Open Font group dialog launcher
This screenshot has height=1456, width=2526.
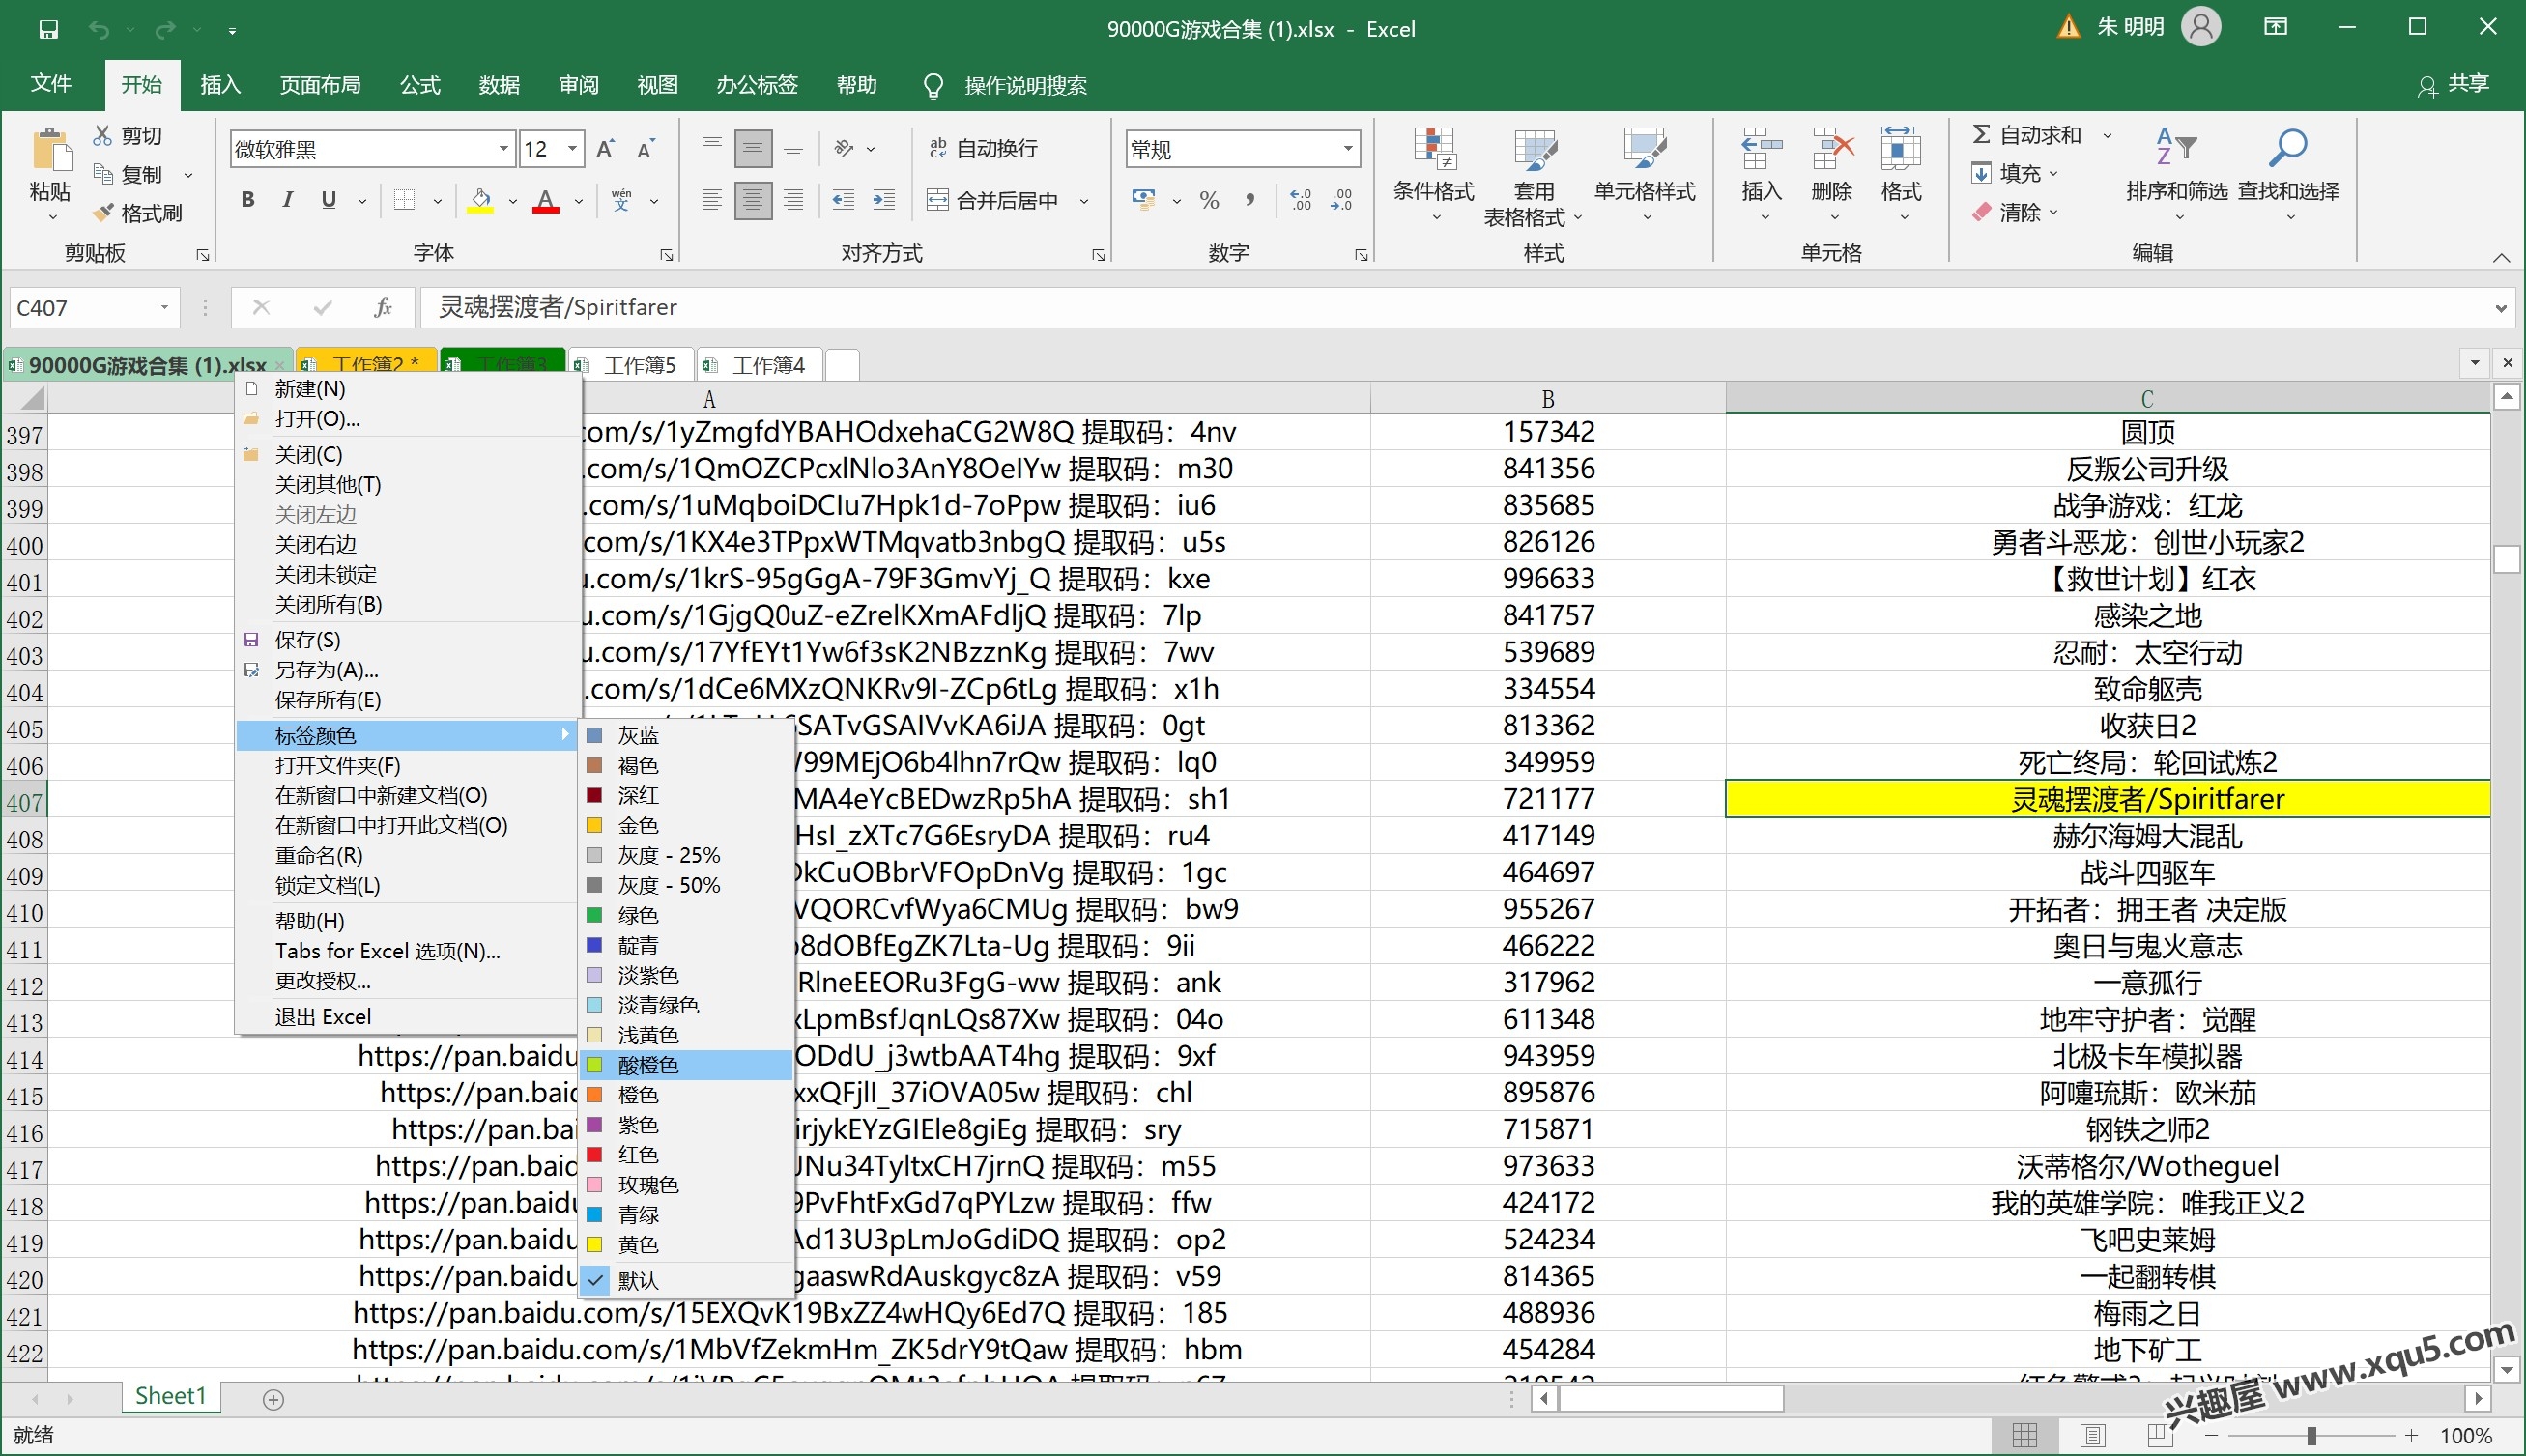[x=667, y=255]
